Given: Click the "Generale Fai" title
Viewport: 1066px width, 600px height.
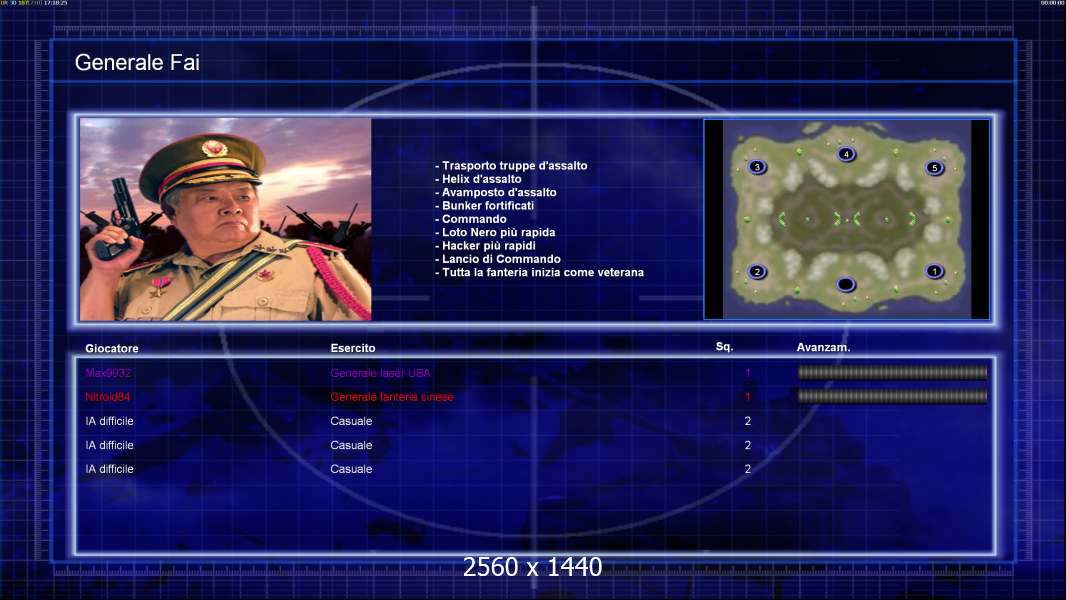Looking at the screenshot, I should [x=137, y=63].
